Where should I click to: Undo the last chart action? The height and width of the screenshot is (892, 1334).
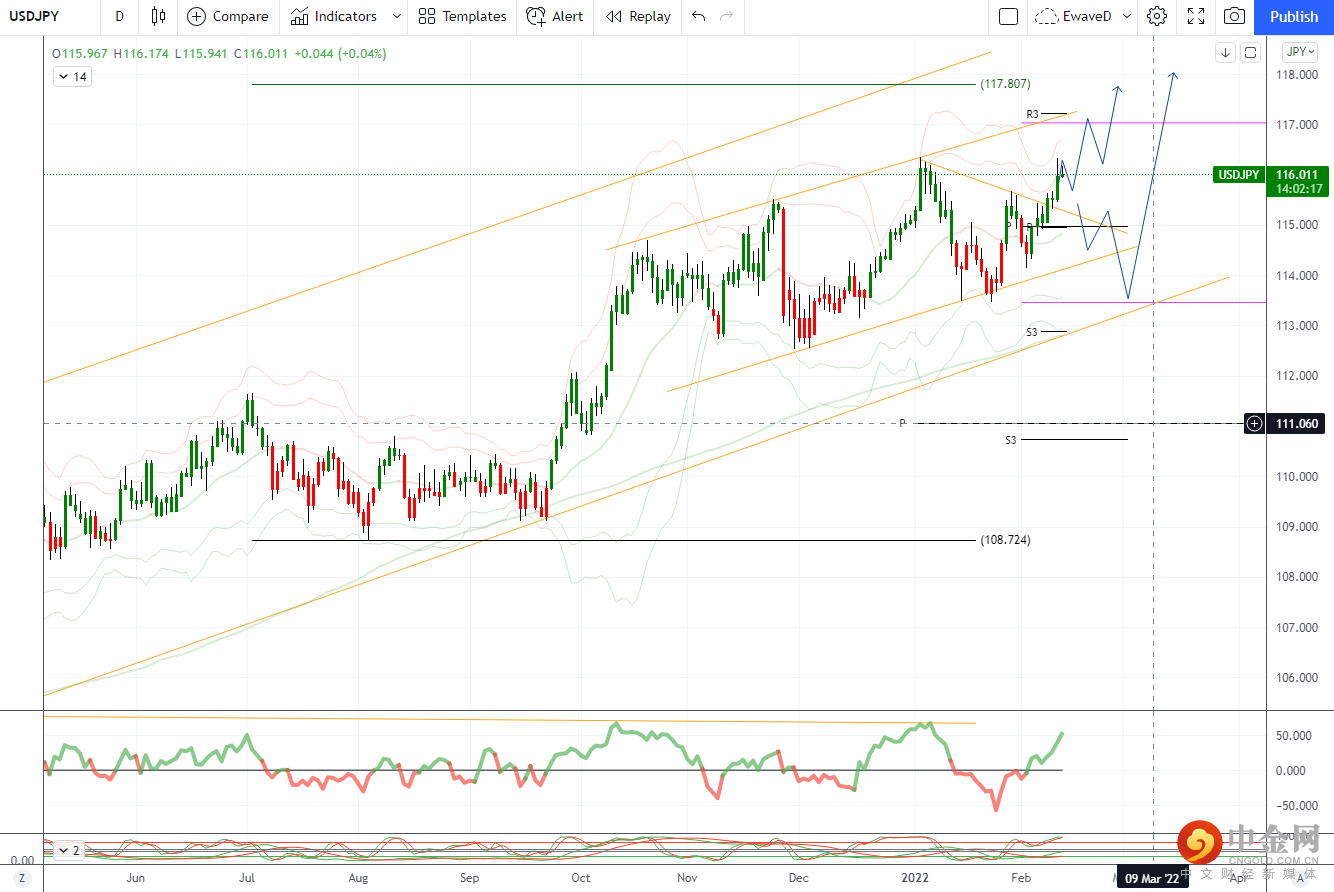point(698,16)
